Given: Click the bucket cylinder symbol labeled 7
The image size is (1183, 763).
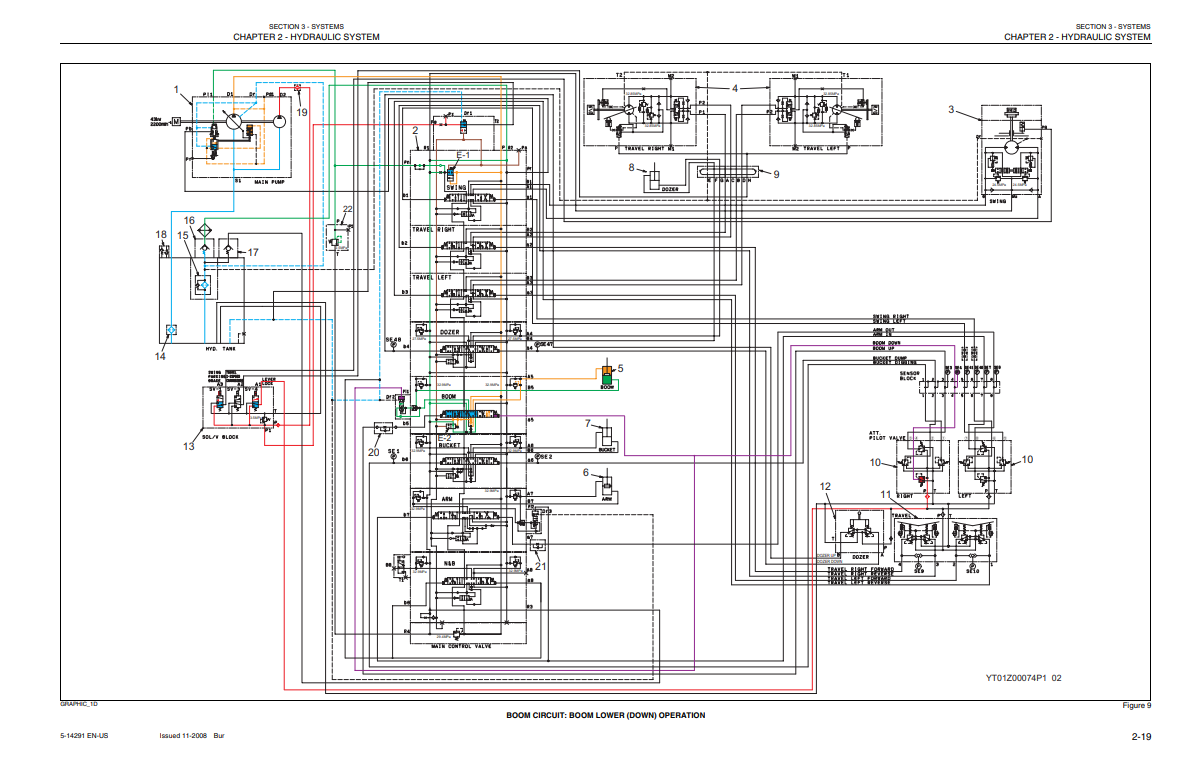Looking at the screenshot, I should [x=606, y=438].
